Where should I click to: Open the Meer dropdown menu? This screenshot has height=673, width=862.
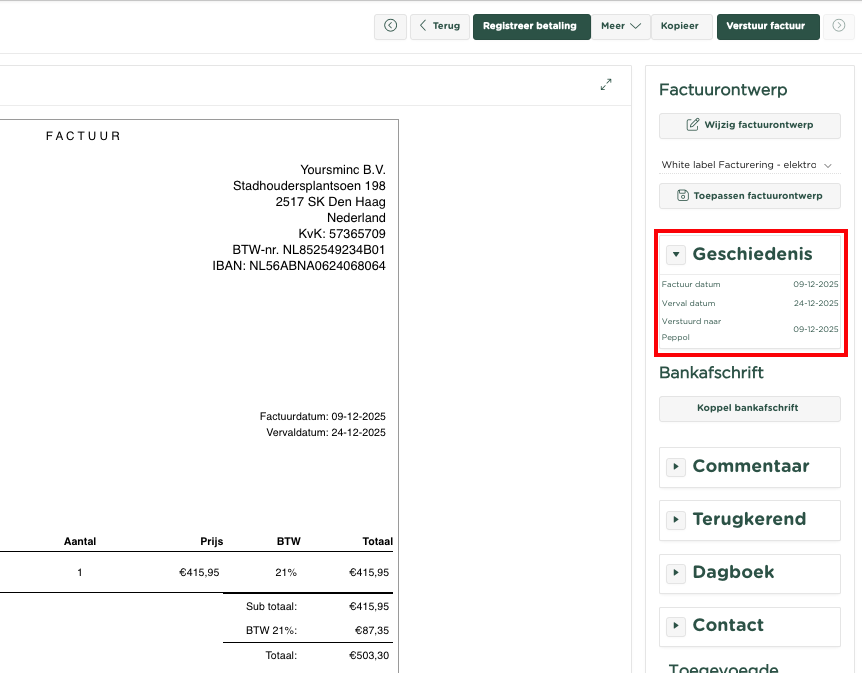[x=620, y=26]
